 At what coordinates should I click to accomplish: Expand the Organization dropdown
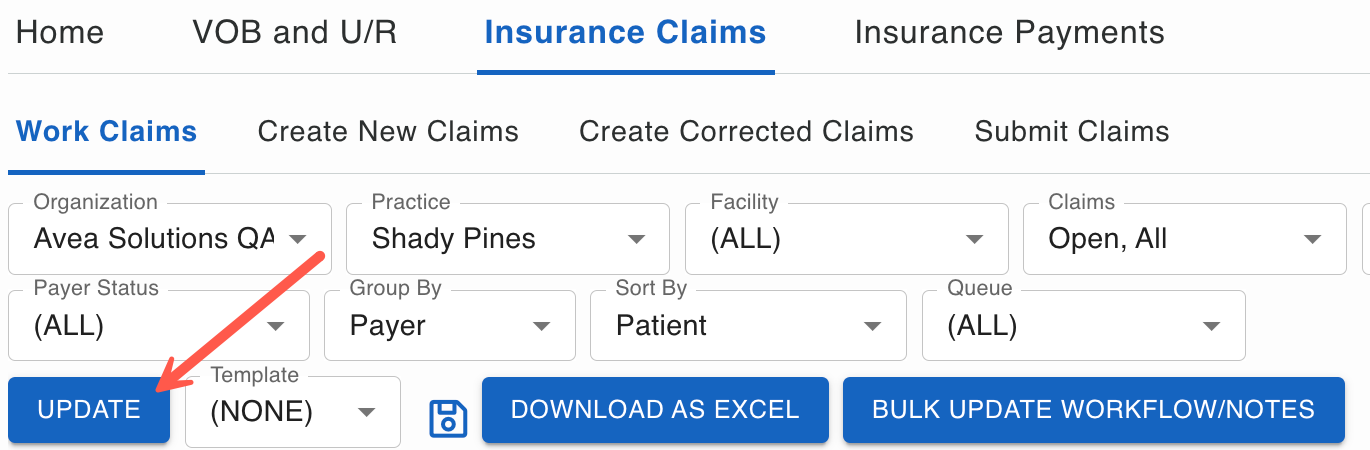point(169,239)
